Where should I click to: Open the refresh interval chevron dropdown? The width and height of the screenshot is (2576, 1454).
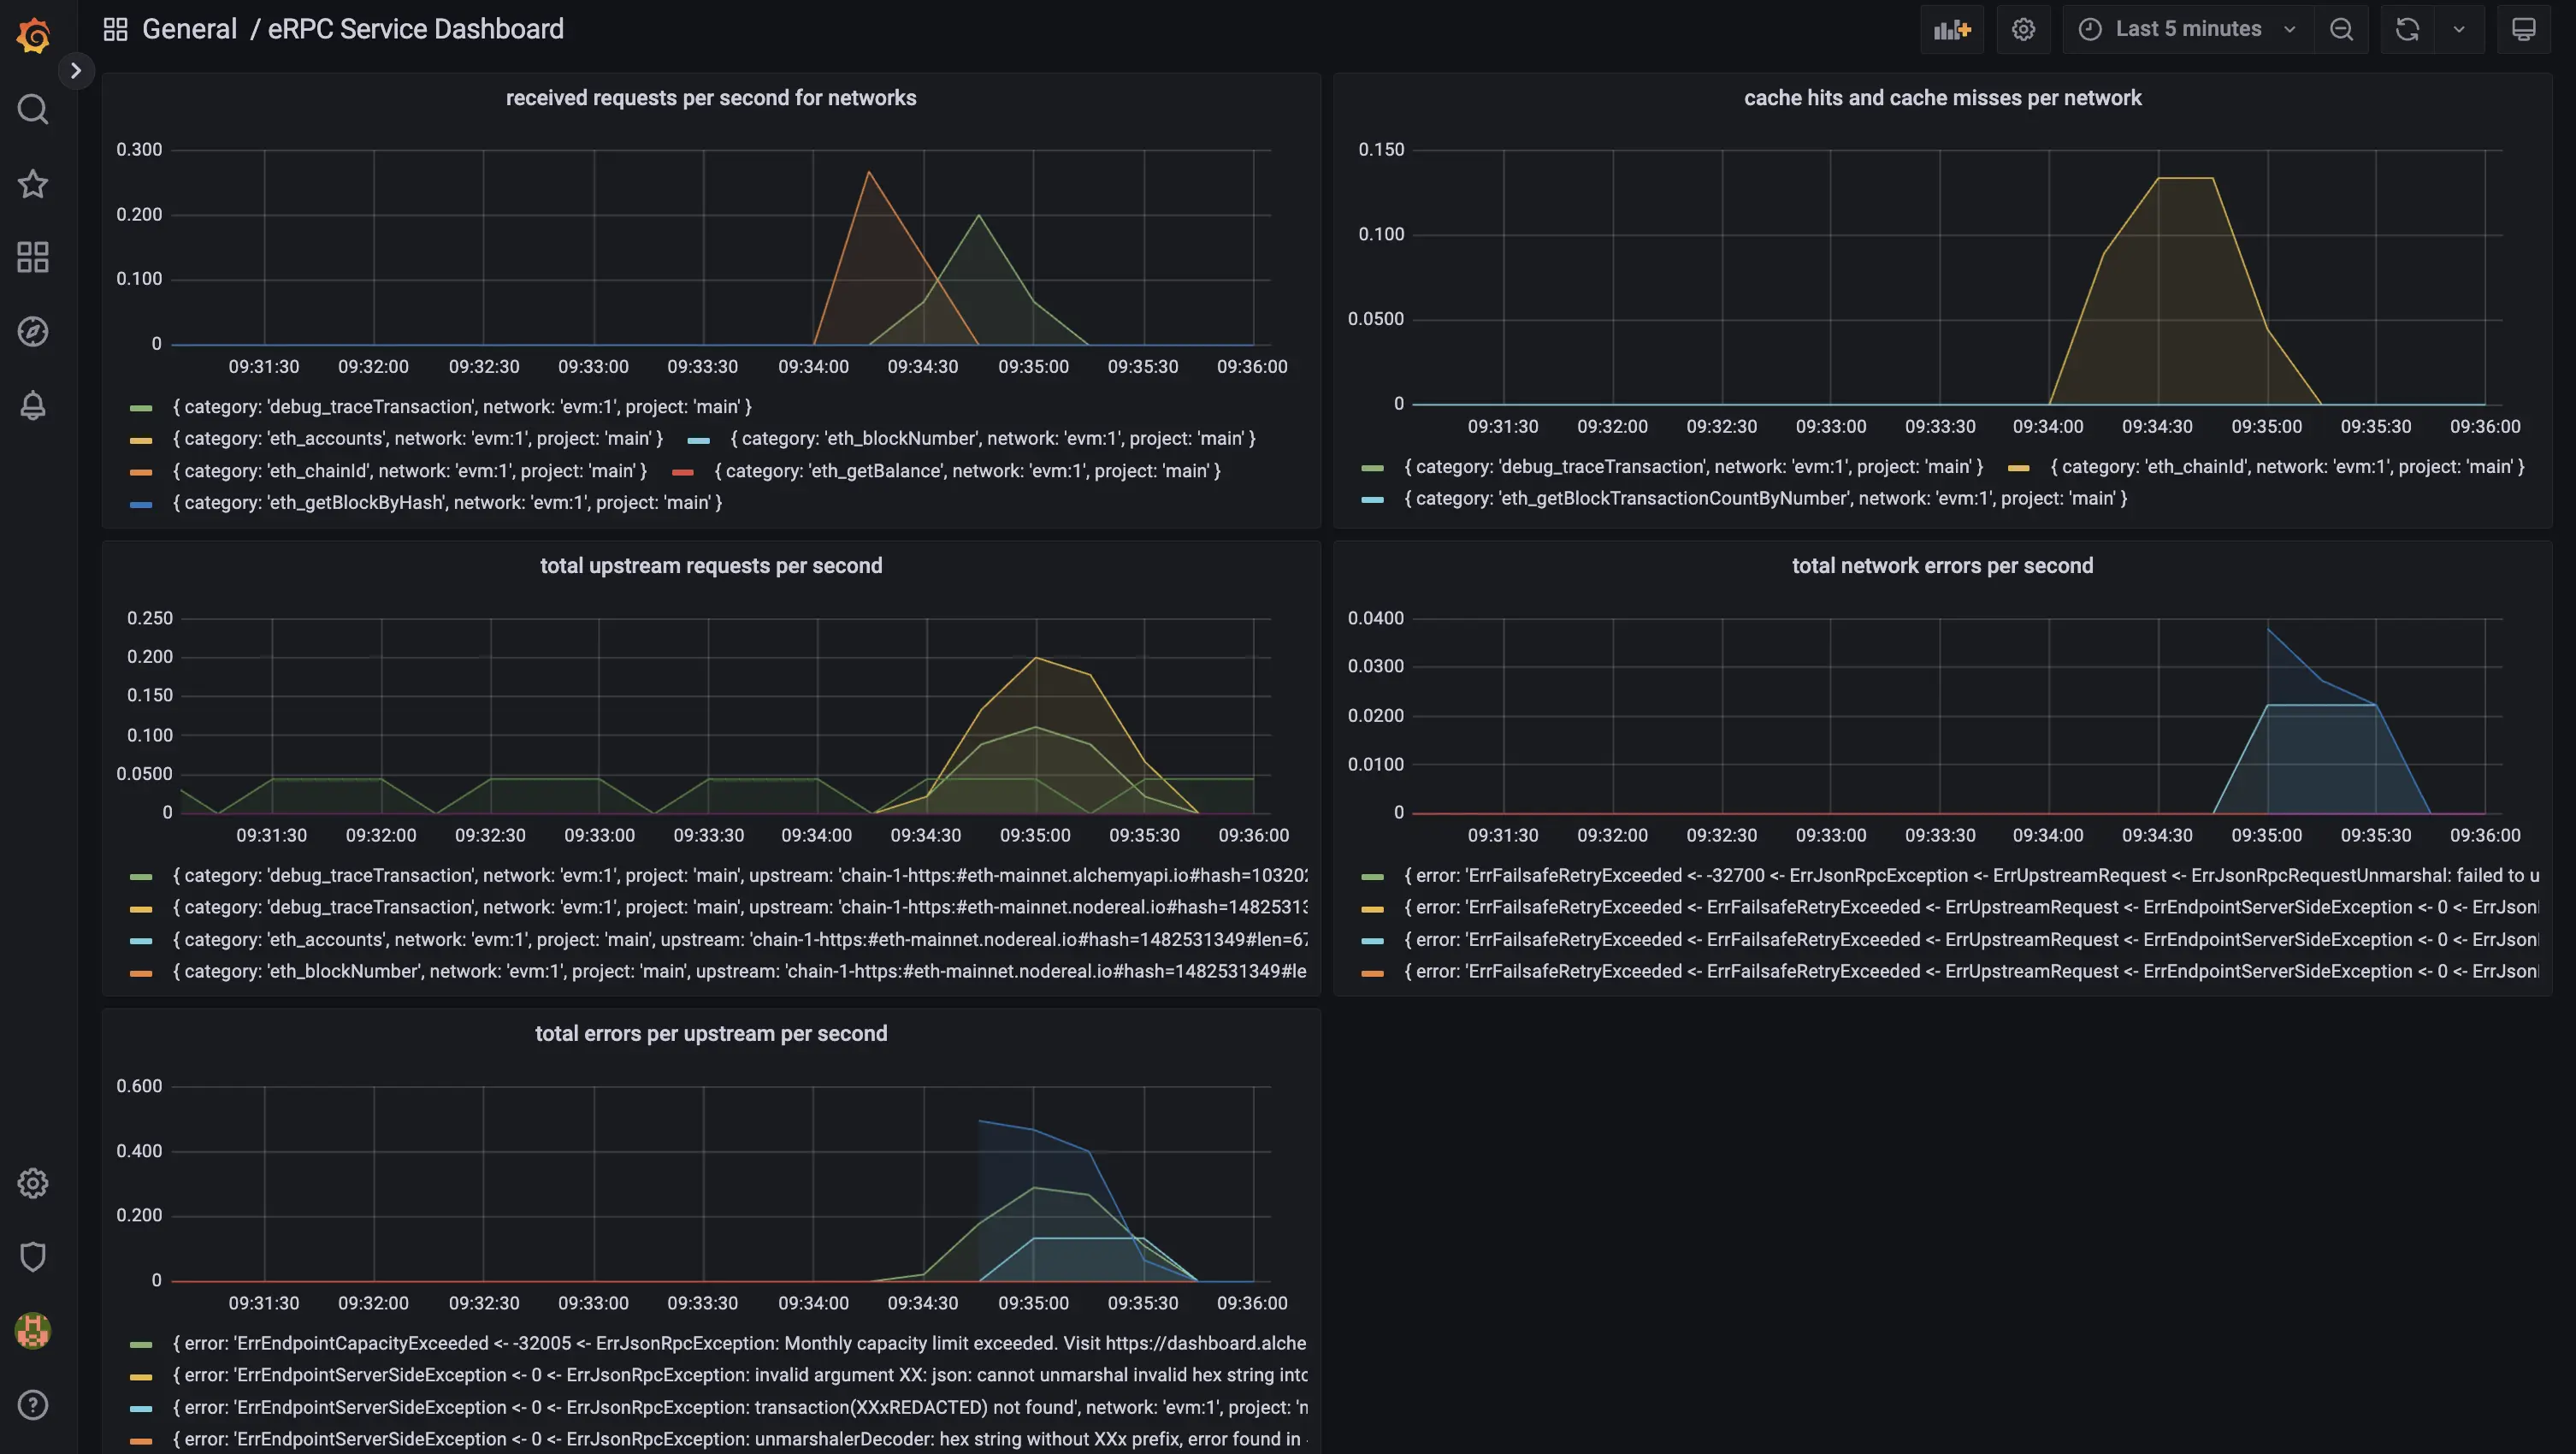click(2459, 28)
